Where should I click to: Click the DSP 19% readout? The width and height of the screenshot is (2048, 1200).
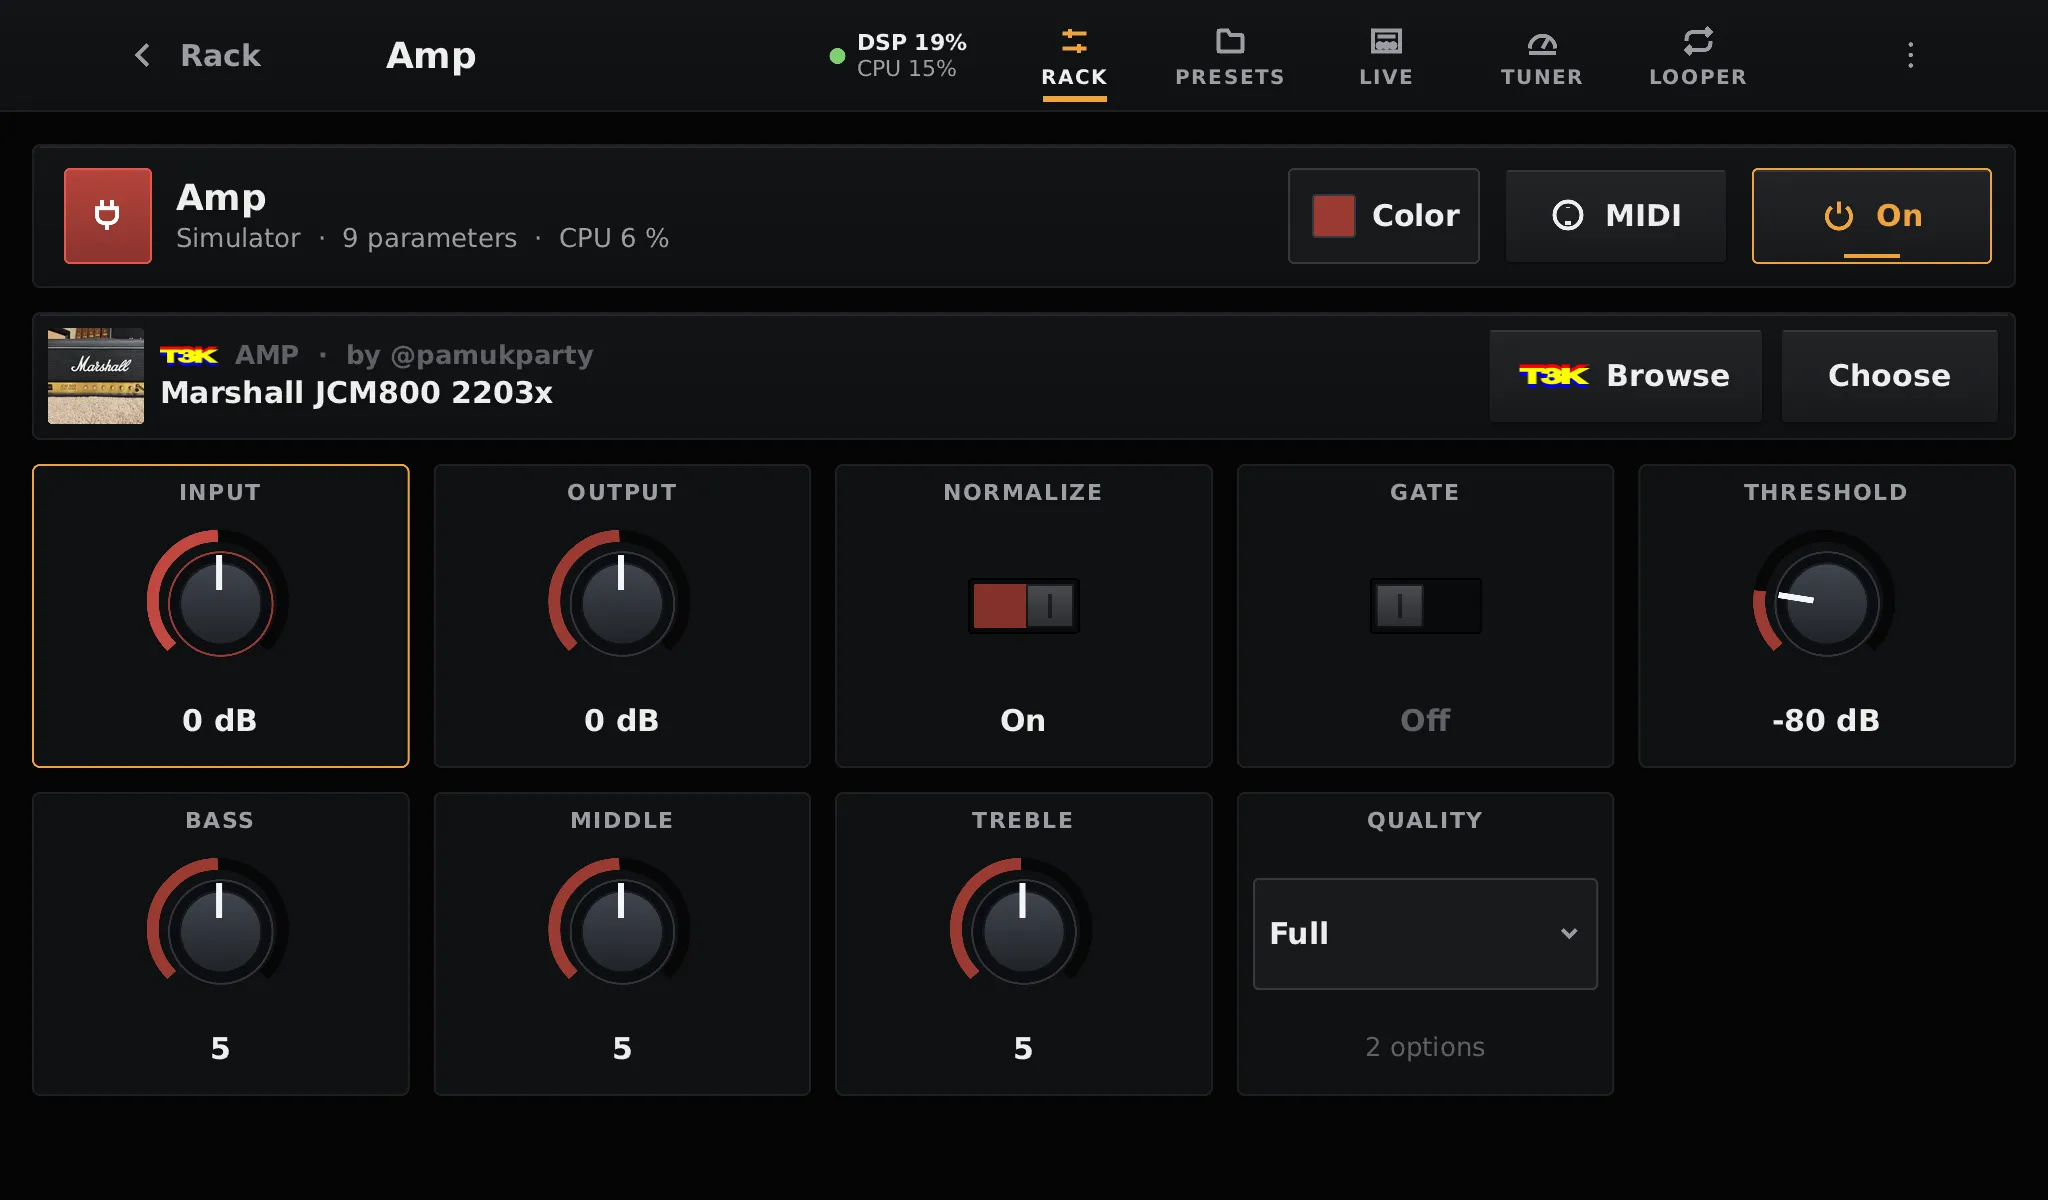click(x=911, y=42)
